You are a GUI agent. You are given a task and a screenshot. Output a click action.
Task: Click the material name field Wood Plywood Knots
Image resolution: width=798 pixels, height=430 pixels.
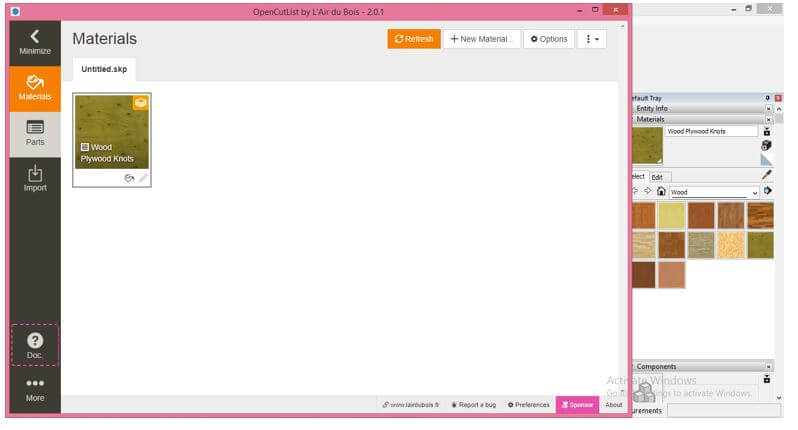point(711,131)
